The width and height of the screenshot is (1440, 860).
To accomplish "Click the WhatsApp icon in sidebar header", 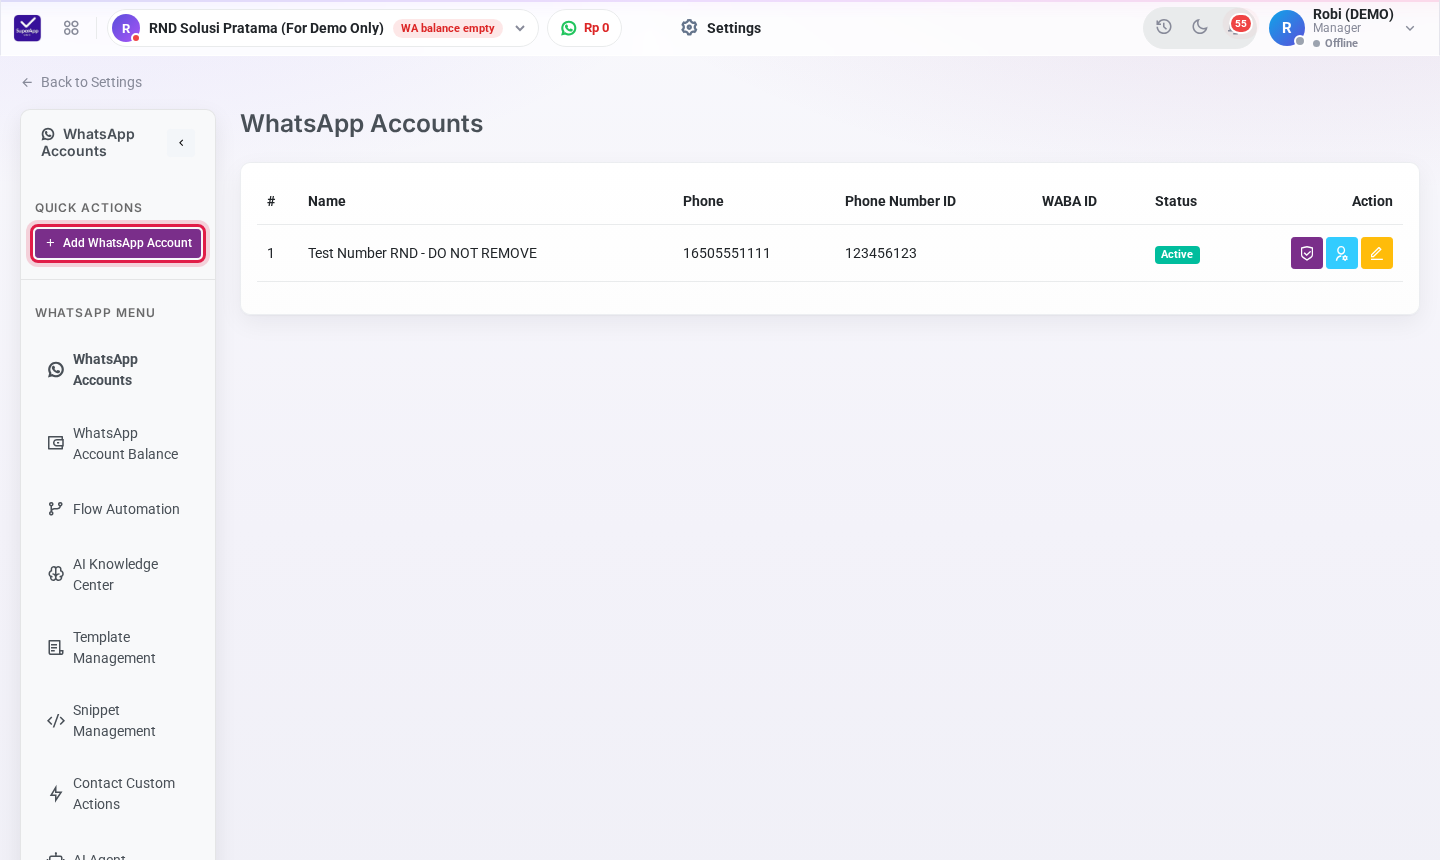I will (x=48, y=134).
